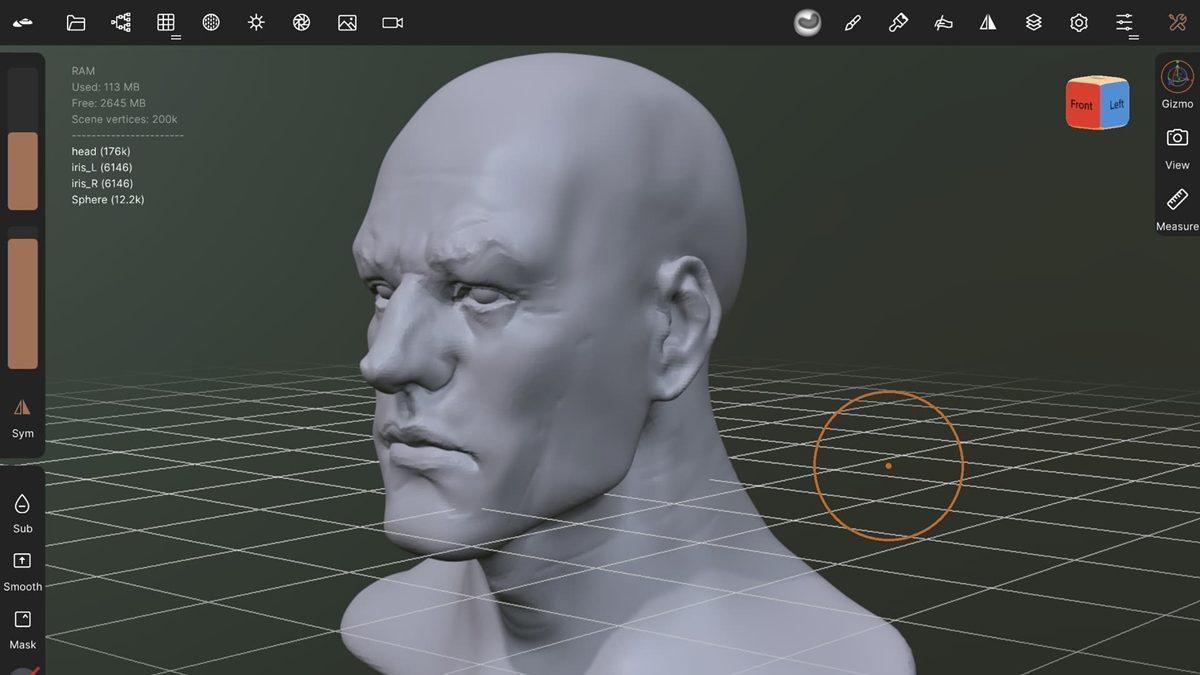Open the camera/video options
1200x675 pixels.
pyautogui.click(x=391, y=21)
